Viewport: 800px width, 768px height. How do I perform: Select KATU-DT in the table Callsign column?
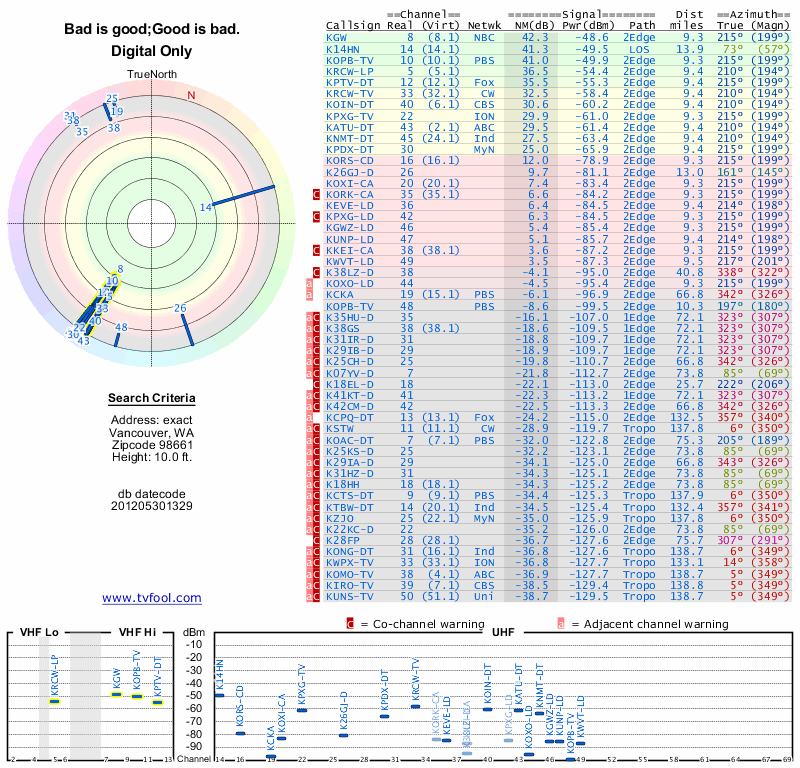(350, 128)
